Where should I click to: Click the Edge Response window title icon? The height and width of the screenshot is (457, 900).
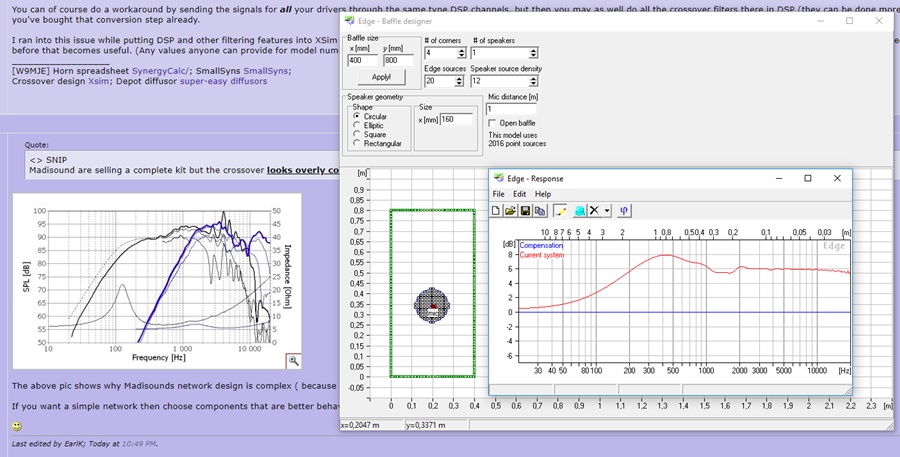tap(498, 179)
